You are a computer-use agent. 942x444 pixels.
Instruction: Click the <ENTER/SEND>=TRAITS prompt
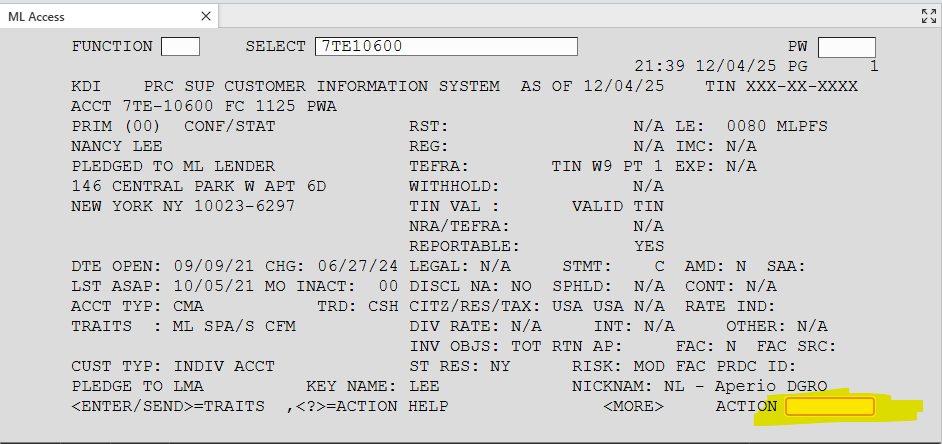point(168,406)
